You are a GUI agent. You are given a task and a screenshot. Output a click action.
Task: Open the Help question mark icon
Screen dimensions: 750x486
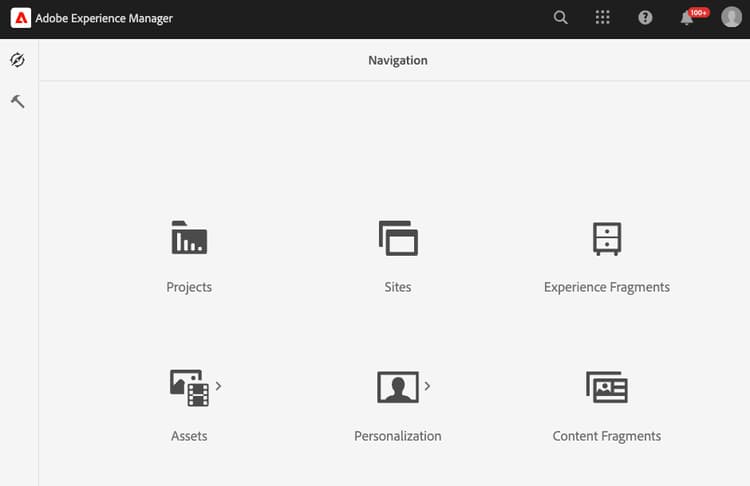[645, 18]
